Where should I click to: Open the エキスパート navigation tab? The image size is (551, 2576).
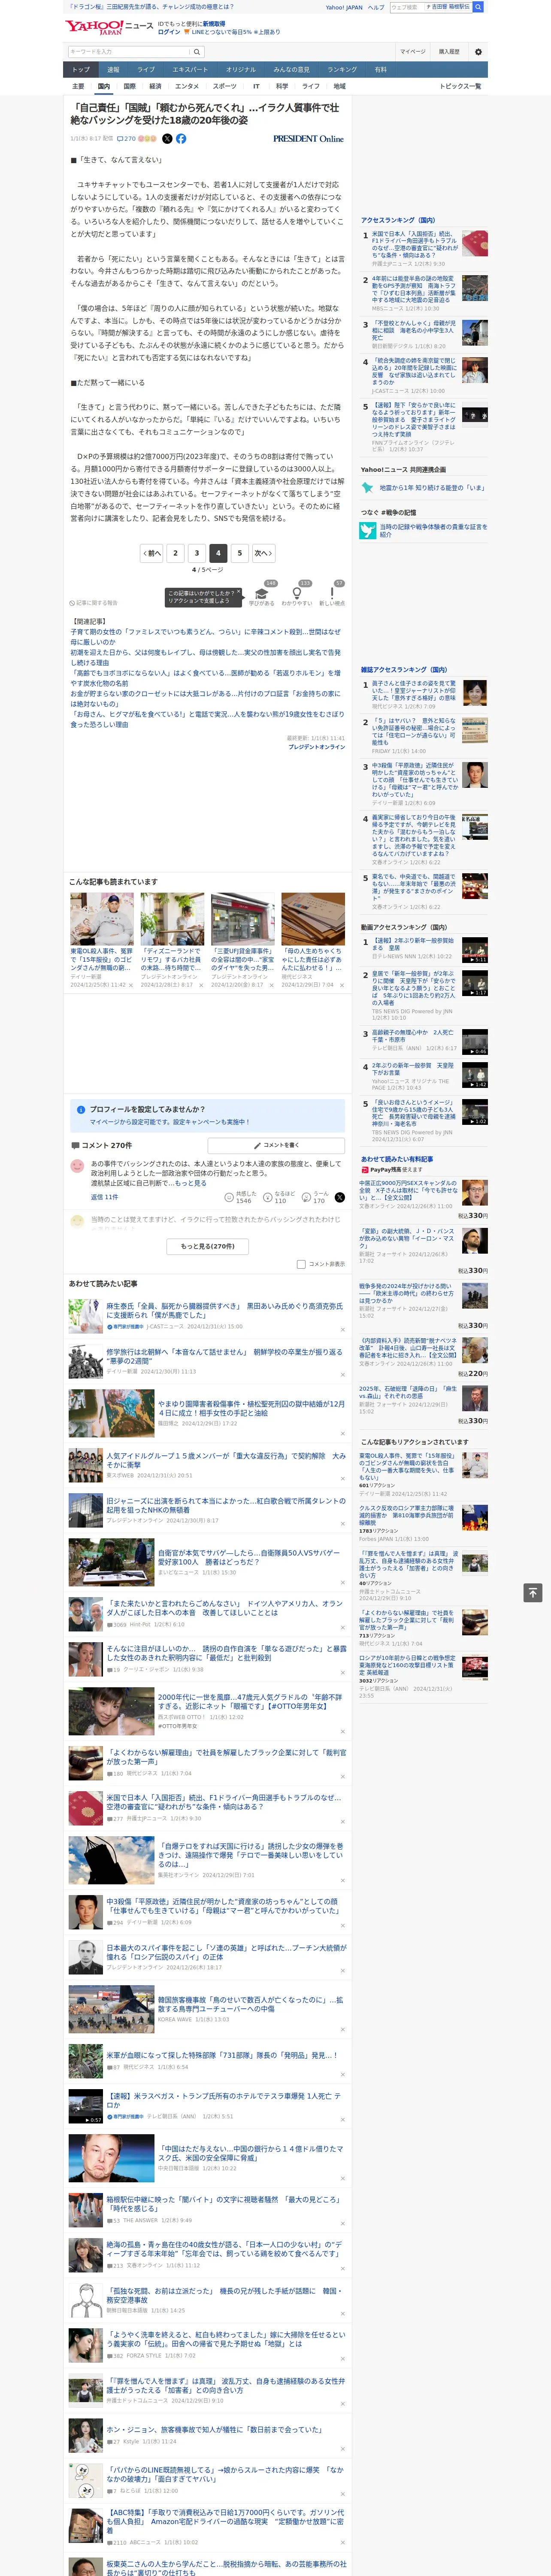[x=190, y=70]
